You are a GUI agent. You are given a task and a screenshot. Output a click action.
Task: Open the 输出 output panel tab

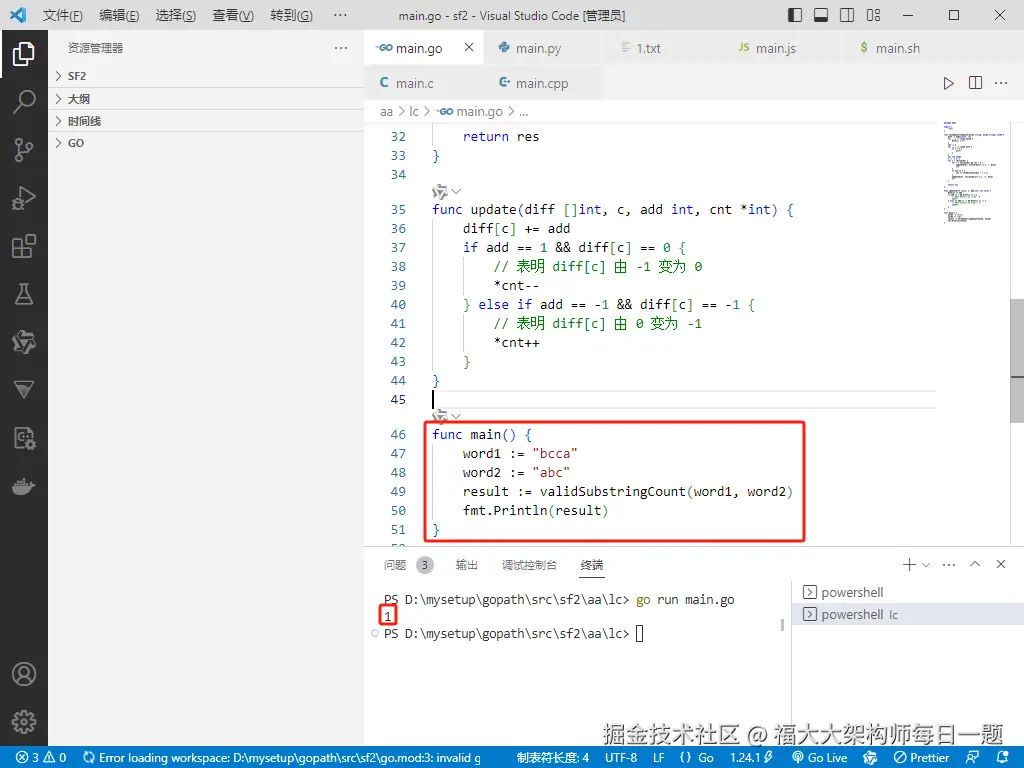466,565
